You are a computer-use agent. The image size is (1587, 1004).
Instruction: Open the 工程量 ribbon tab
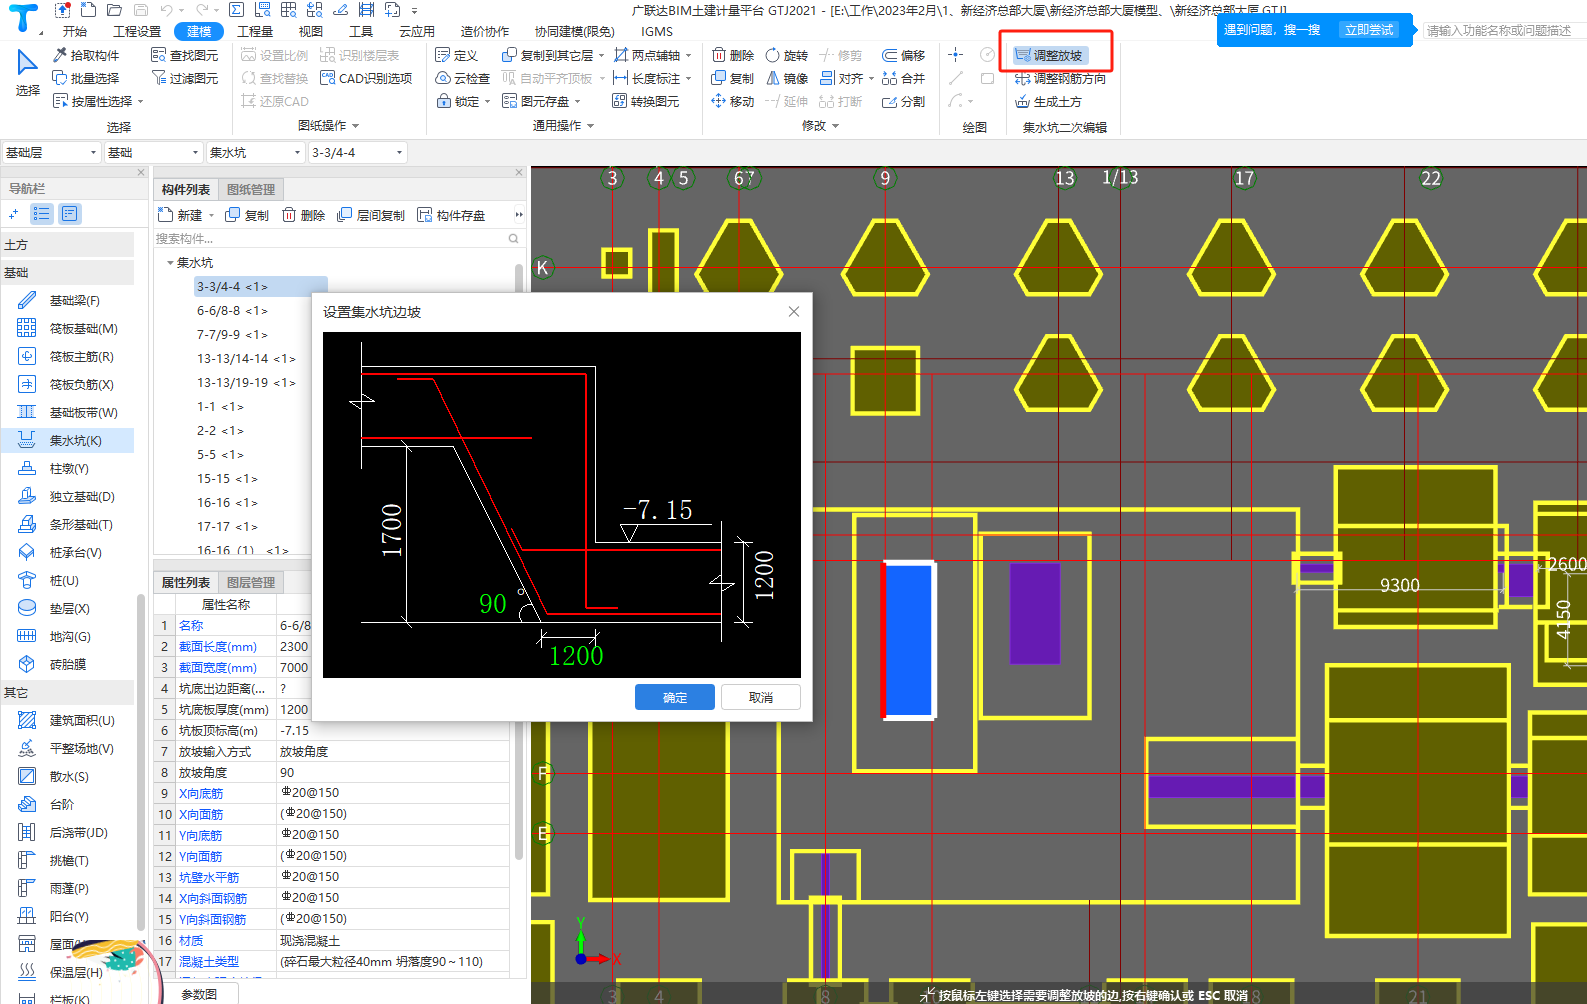tap(255, 31)
